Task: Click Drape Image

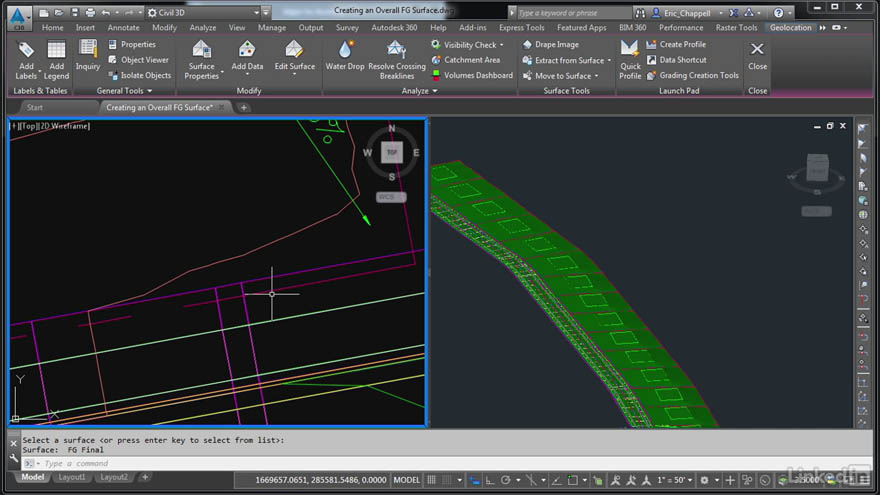Action: point(551,44)
